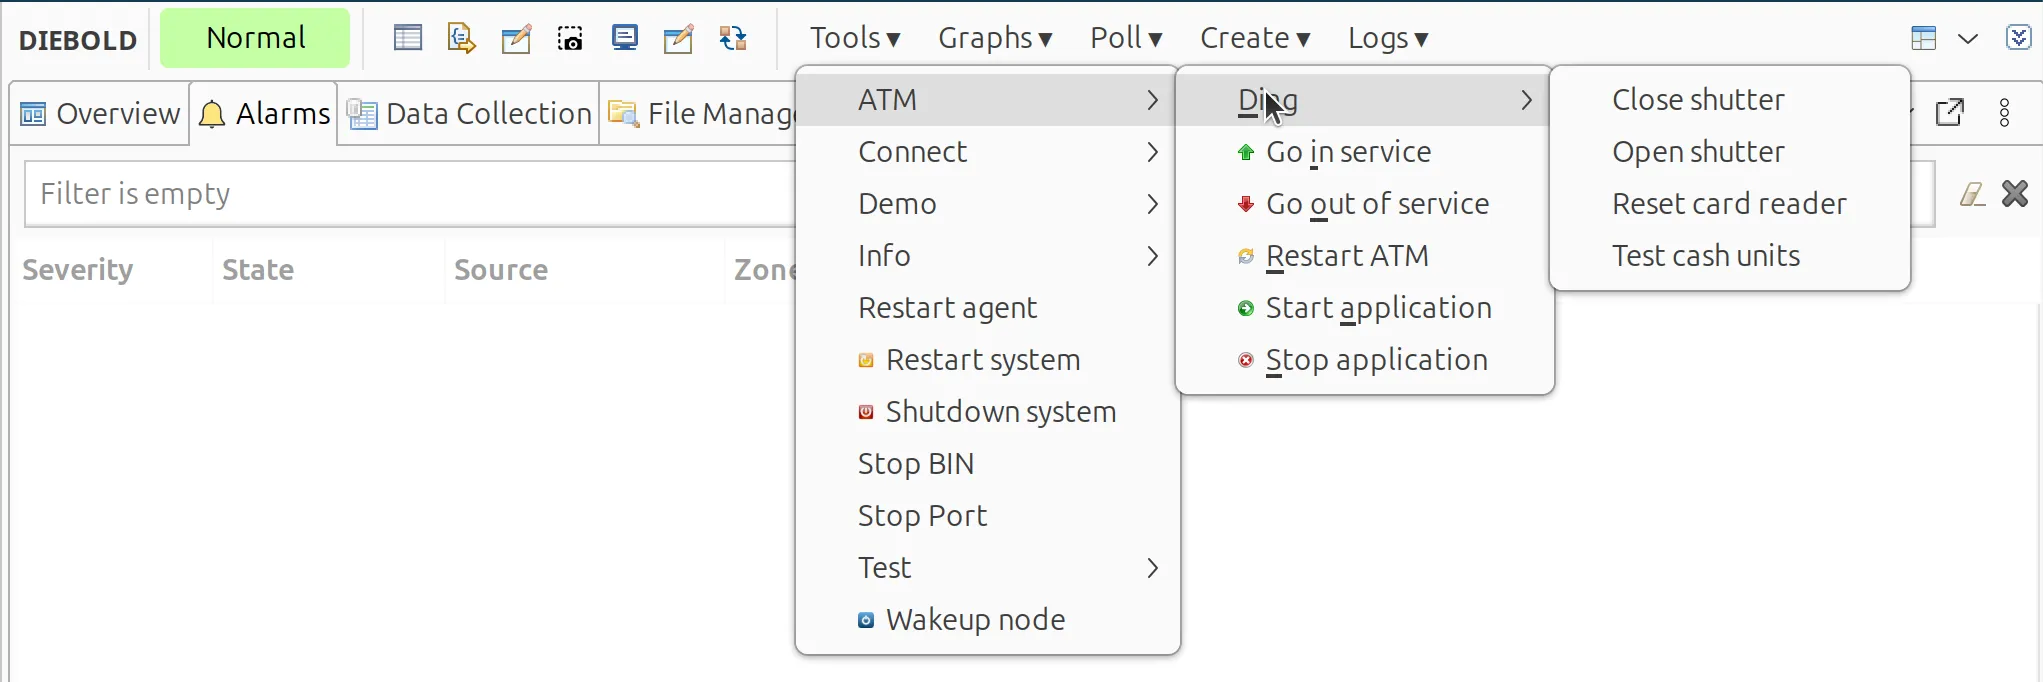Screen dimensions: 2043x682
Task: Click the blue monitor console icon
Action: point(625,39)
